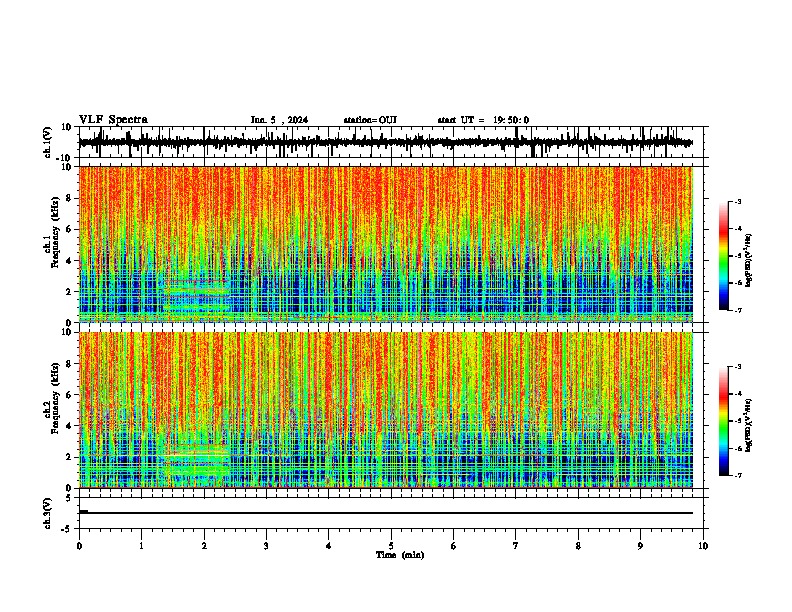Click the ch.2 frequency spectrogram panel

[x=385, y=410]
